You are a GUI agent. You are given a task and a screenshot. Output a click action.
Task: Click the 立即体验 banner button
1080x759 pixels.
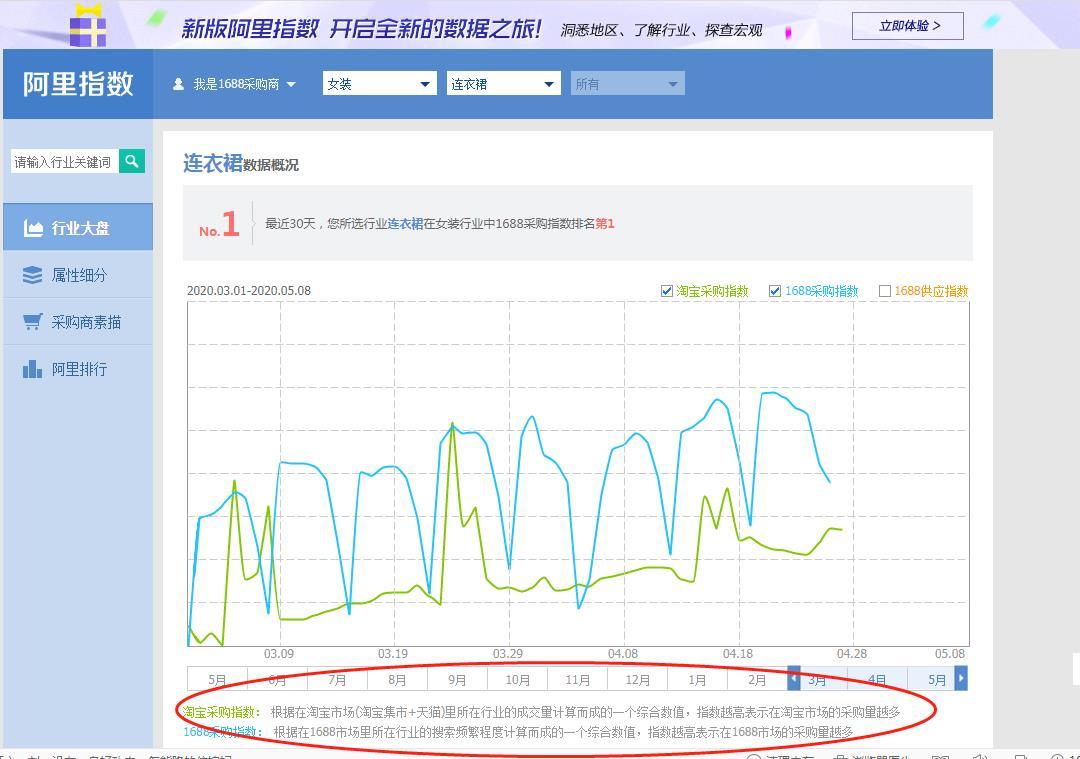tap(908, 26)
